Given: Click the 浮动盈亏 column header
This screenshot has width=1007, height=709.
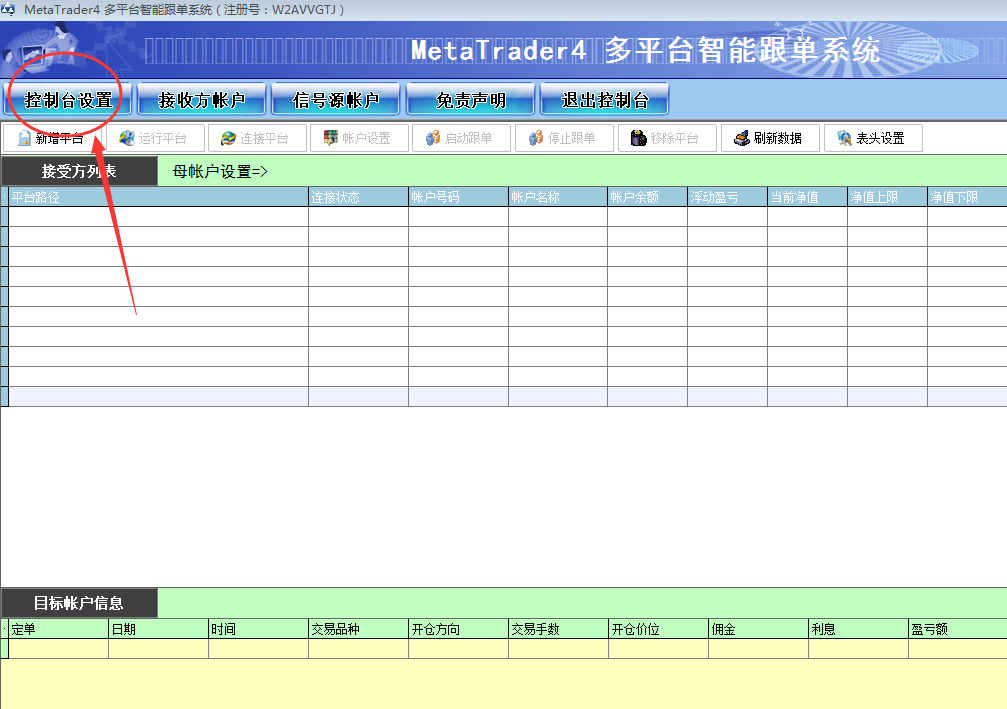Looking at the screenshot, I should [728, 197].
